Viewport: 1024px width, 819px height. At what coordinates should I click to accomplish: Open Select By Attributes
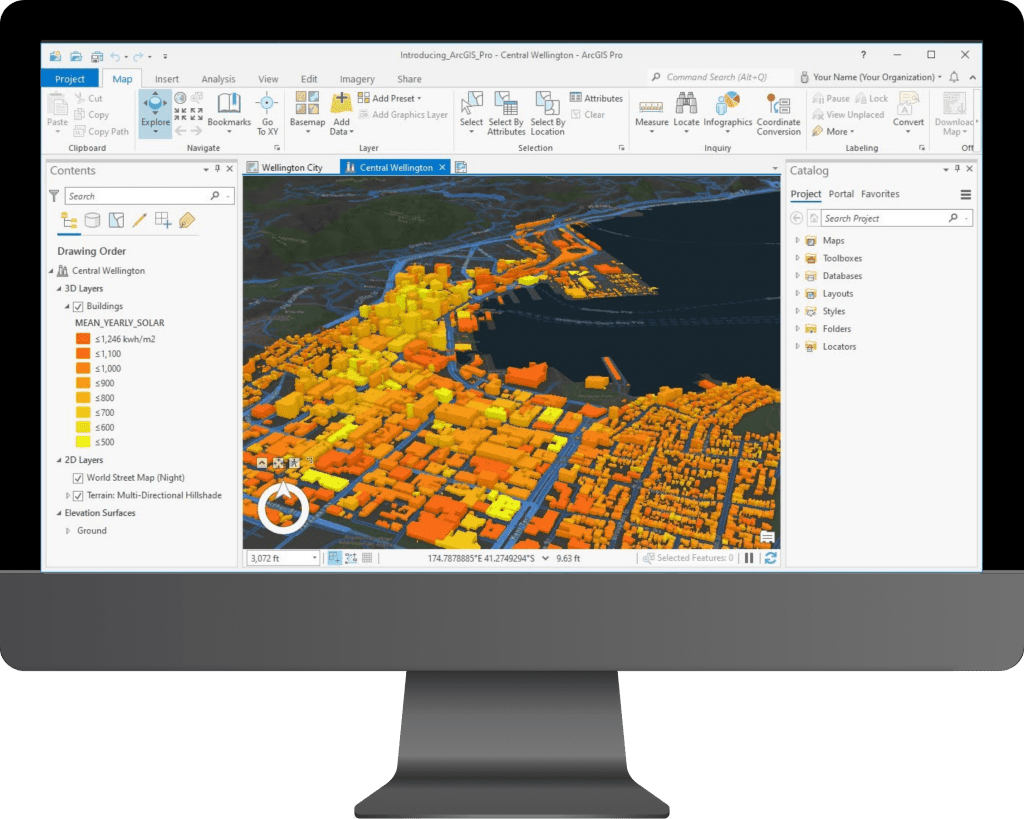[x=506, y=113]
